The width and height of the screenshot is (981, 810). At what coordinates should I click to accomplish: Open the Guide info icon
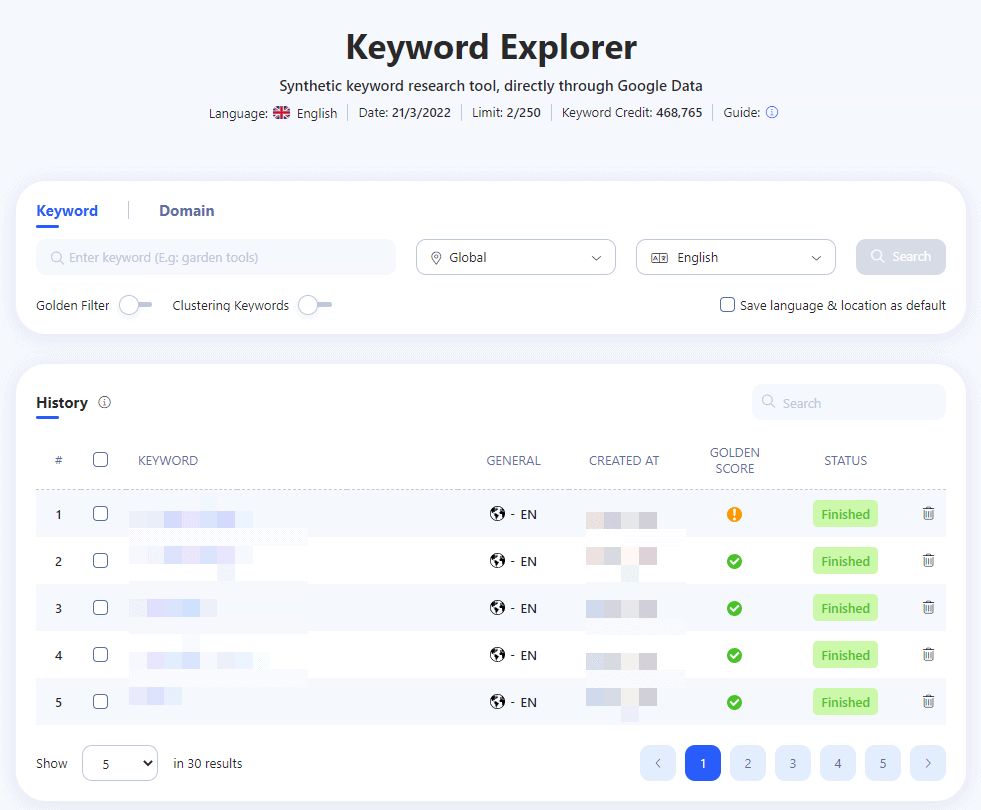pos(772,113)
